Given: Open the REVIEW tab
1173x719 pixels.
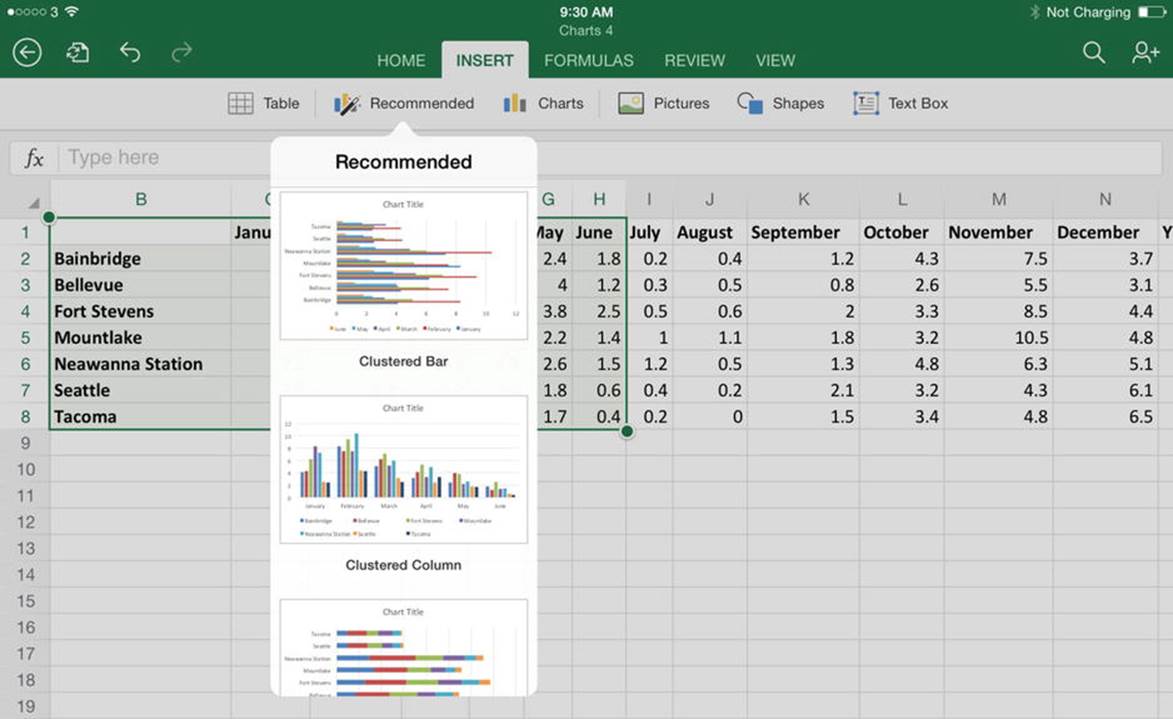Looking at the screenshot, I should (694, 61).
